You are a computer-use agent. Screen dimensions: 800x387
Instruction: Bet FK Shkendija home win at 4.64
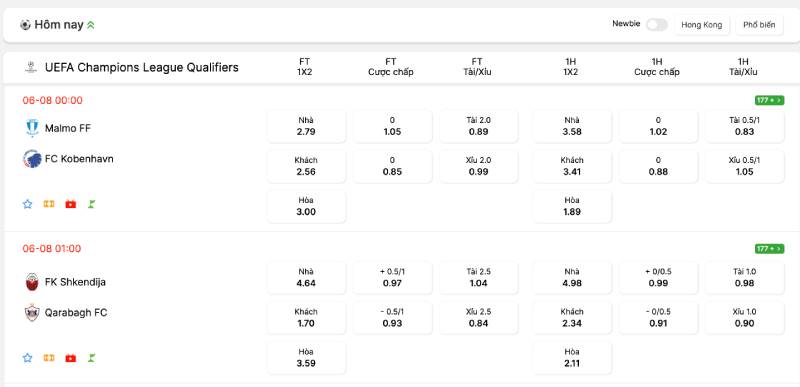306,278
